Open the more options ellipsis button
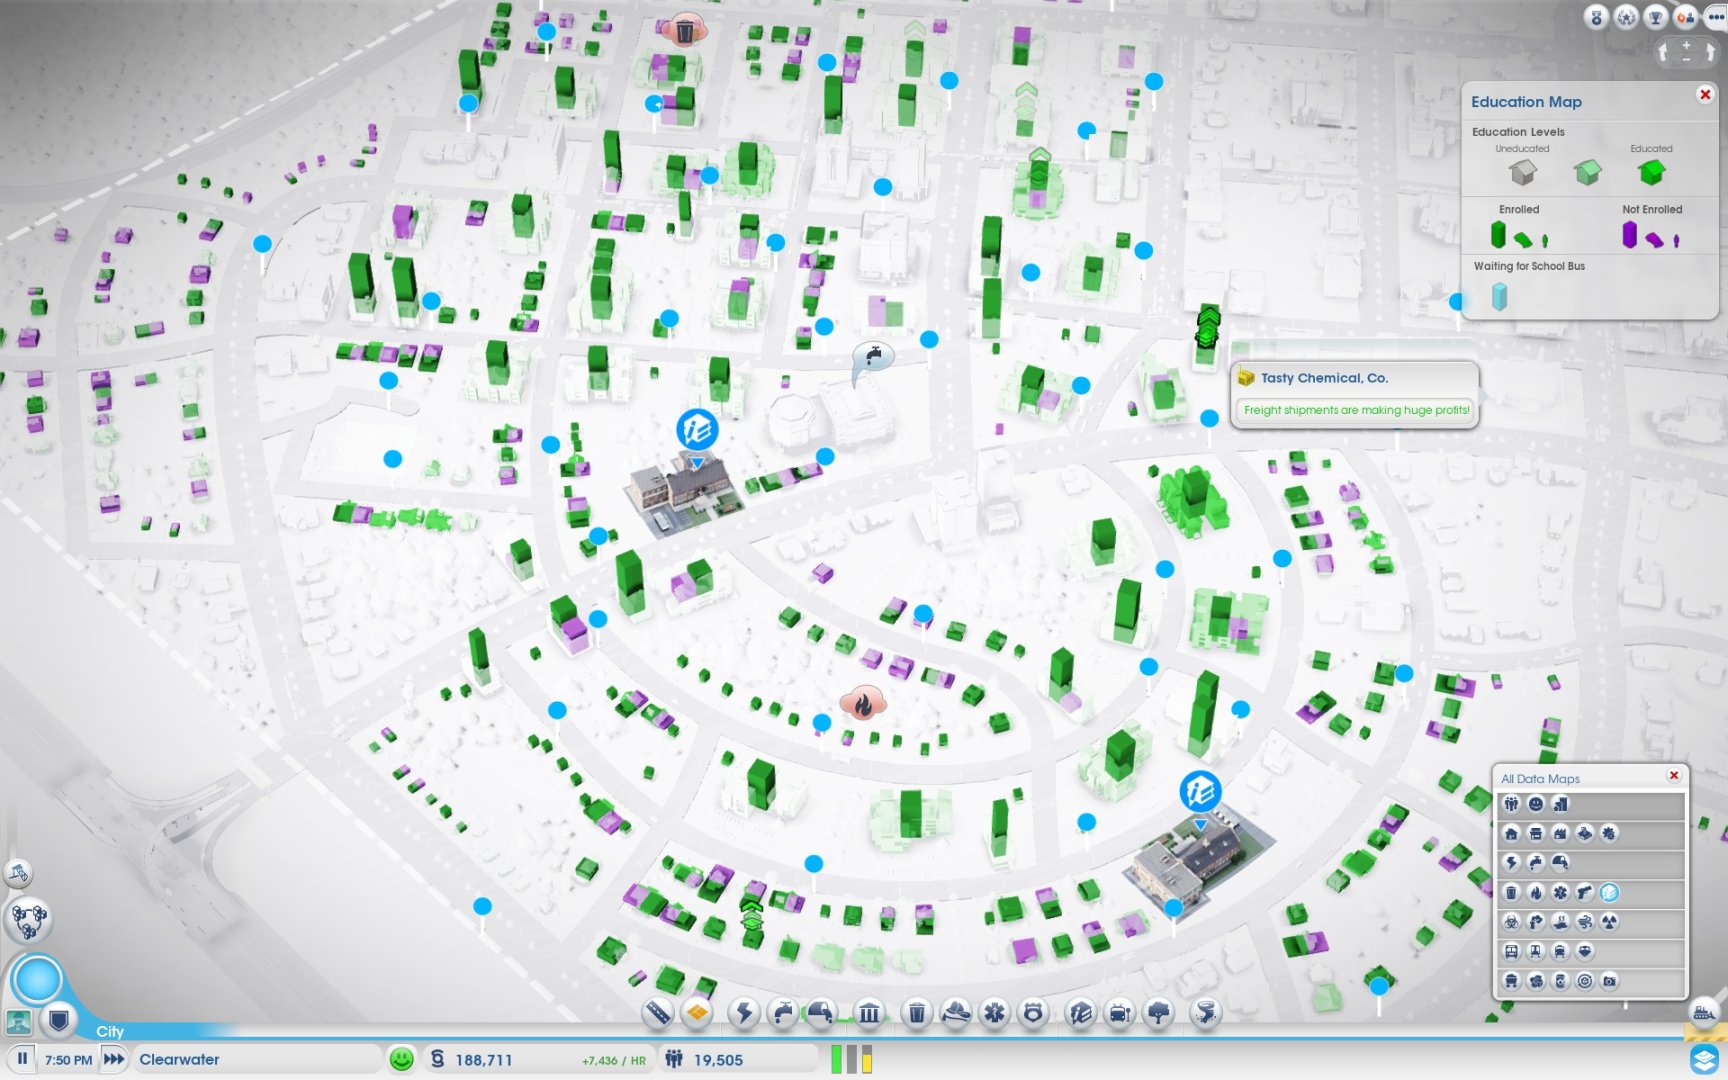Screen dimensions: 1728x1080 1715,17
